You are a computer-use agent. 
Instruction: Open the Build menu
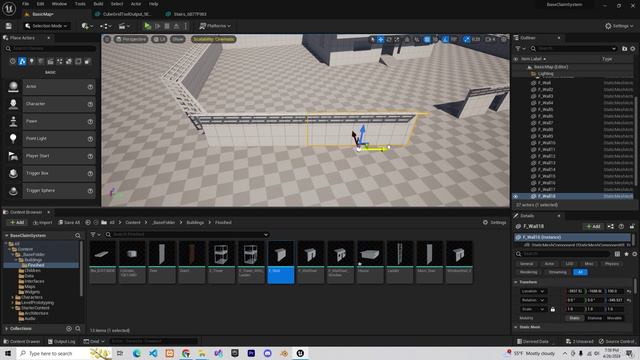pyautogui.click(x=98, y=4)
